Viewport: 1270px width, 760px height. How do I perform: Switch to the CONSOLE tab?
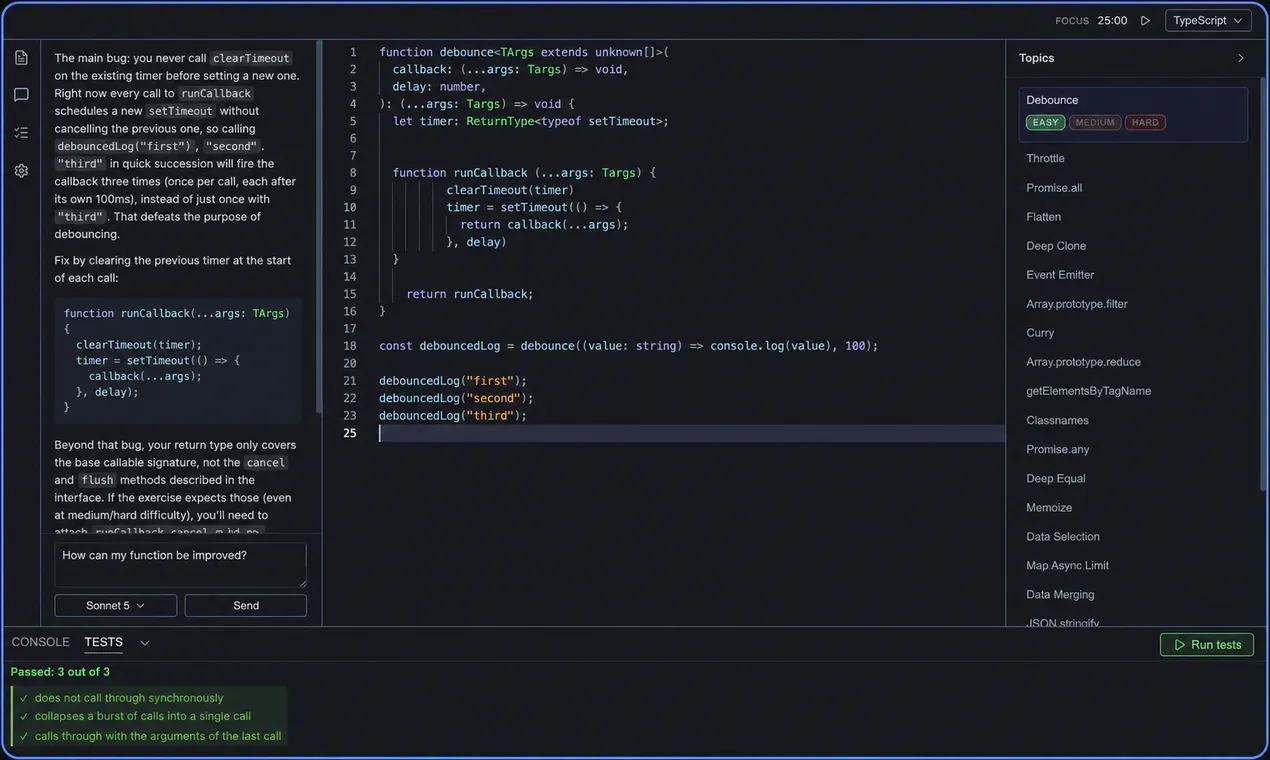(41, 642)
